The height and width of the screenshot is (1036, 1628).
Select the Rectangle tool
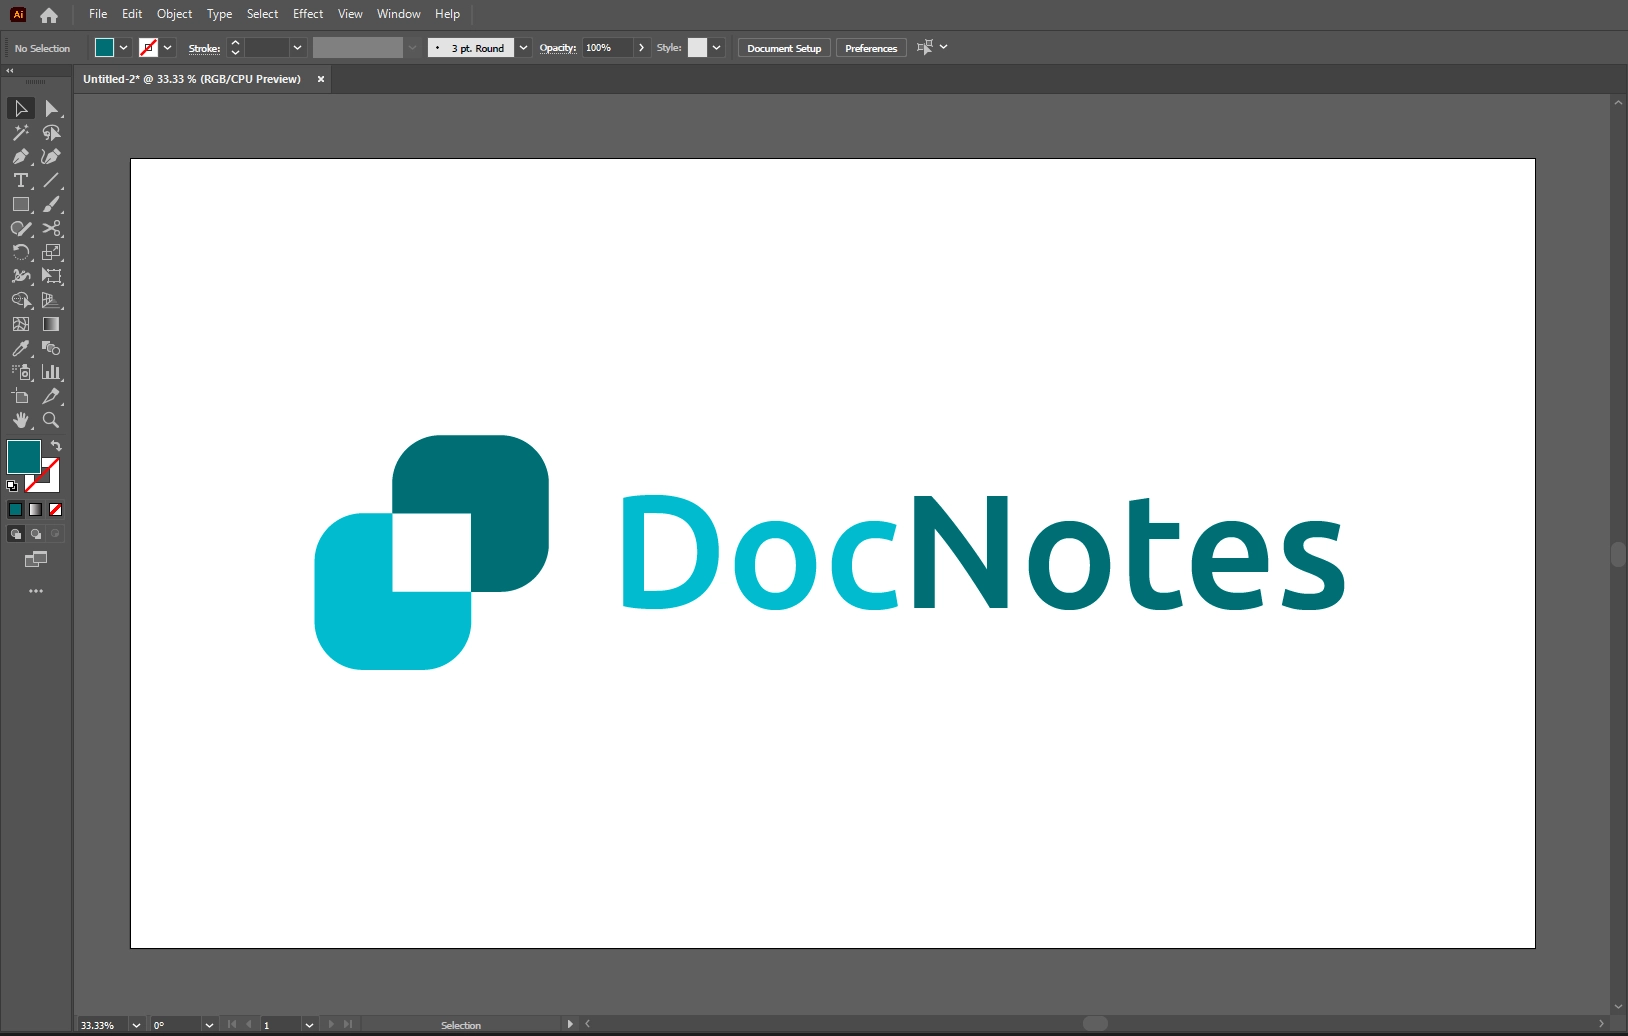(x=21, y=204)
